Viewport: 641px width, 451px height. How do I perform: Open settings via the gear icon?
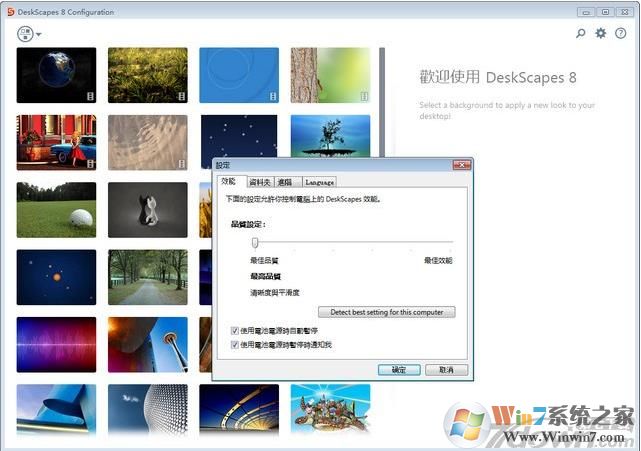(x=601, y=33)
